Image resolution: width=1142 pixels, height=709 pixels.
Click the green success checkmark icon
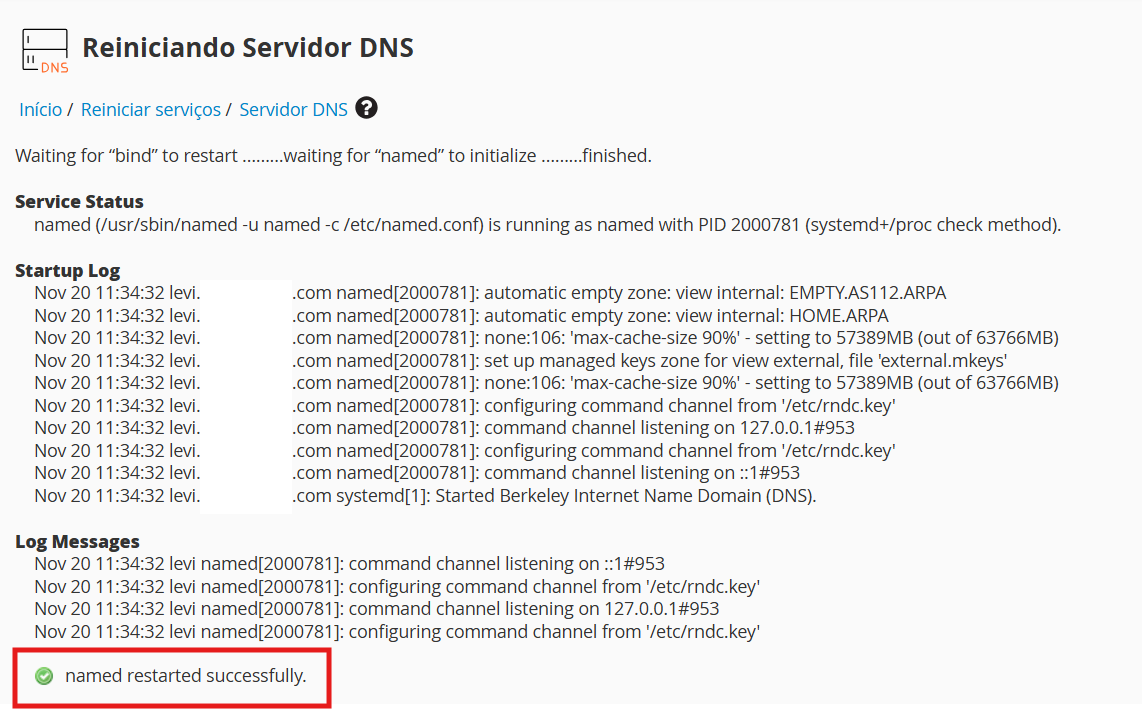click(44, 676)
